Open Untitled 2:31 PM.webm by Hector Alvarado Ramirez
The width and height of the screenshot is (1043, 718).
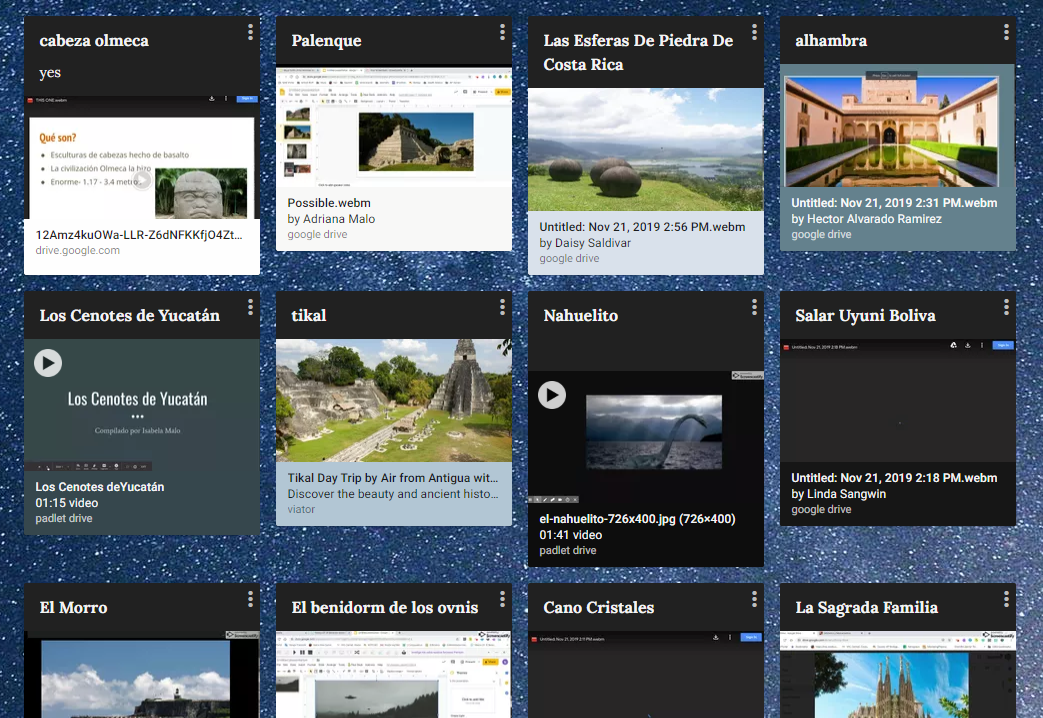click(898, 218)
